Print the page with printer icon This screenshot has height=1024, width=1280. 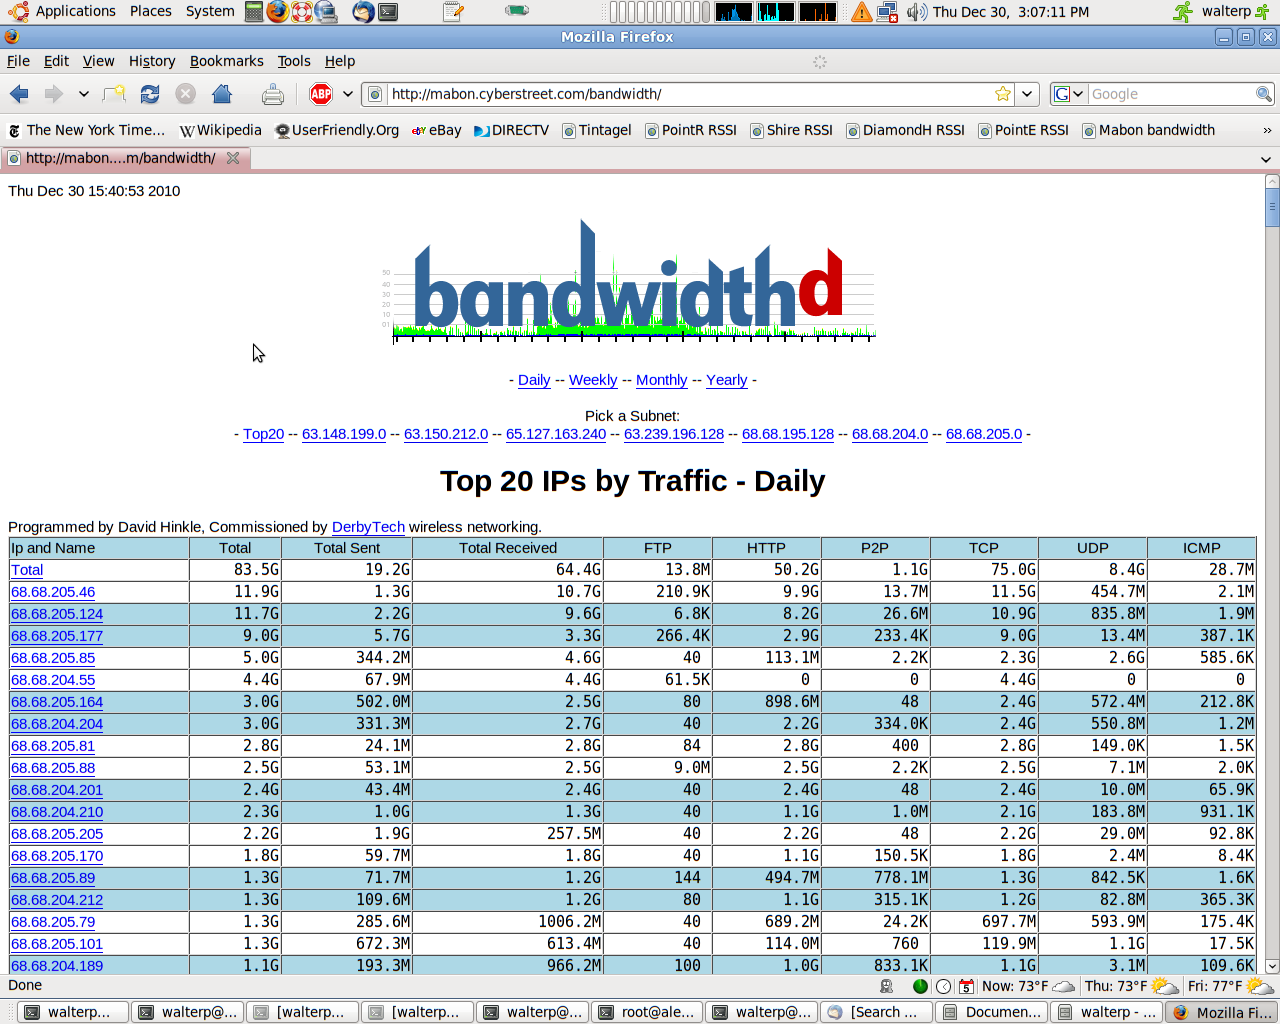(272, 94)
